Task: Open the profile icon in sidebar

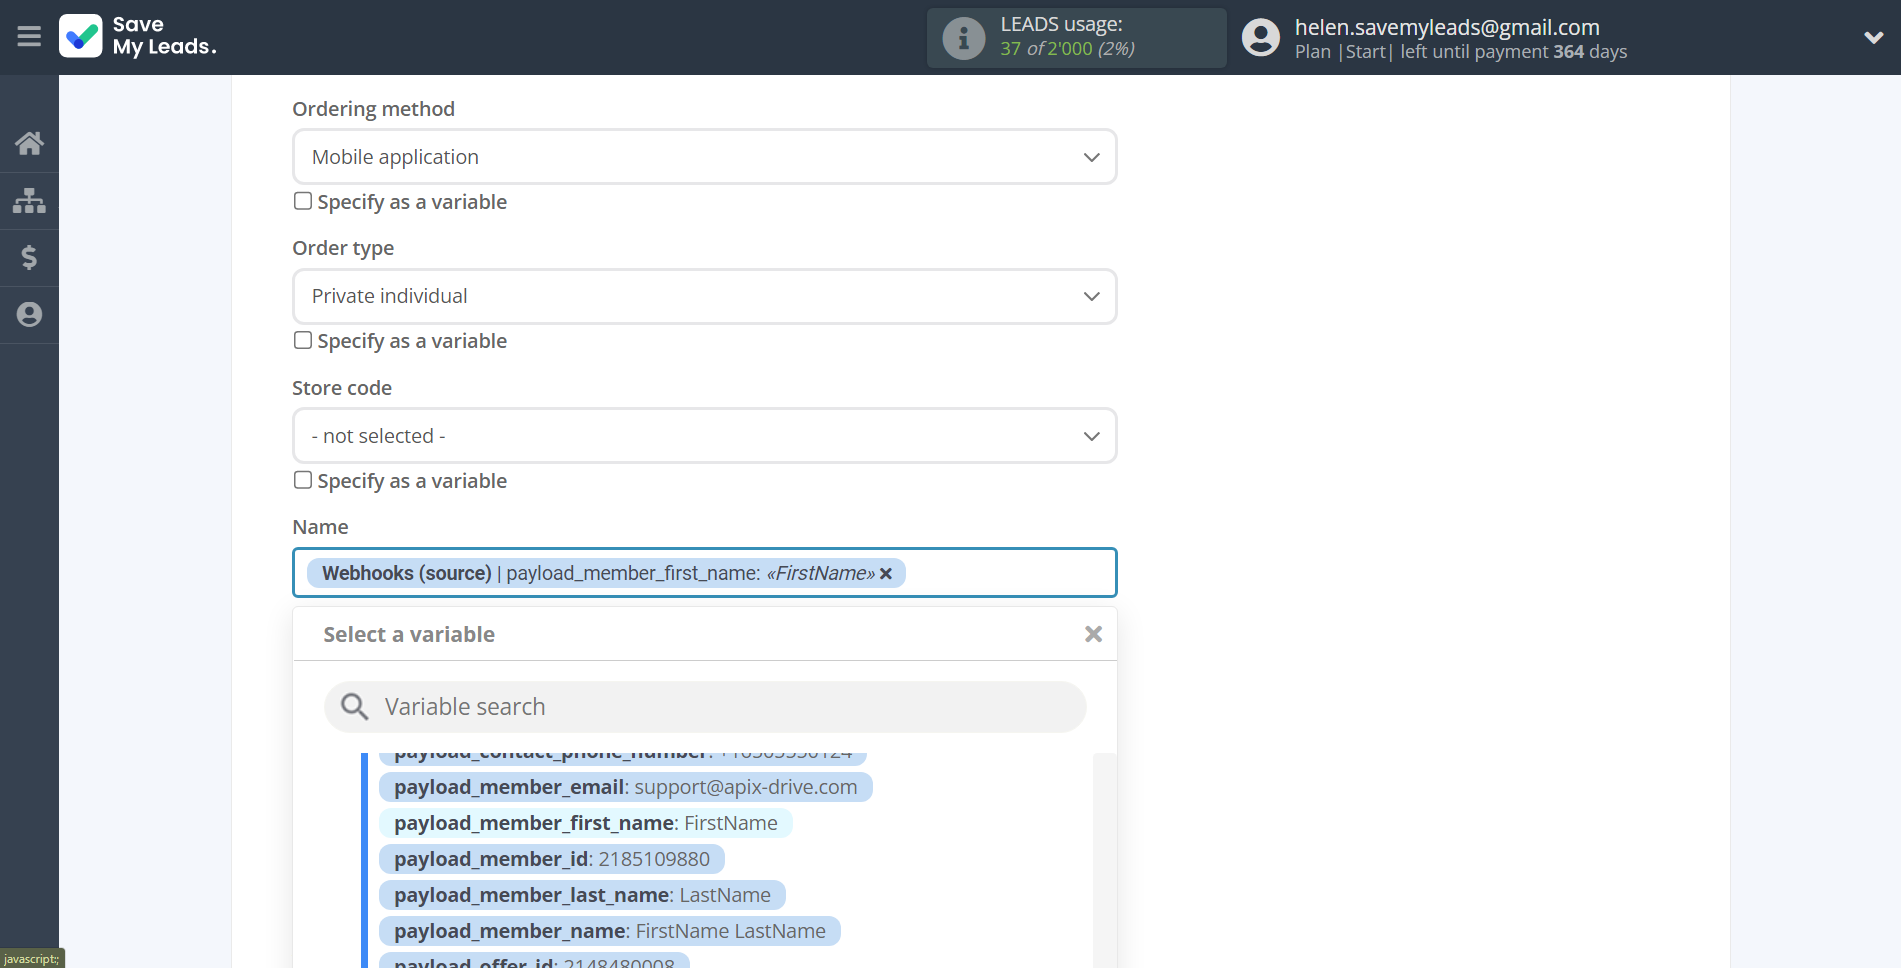Action: [29, 315]
